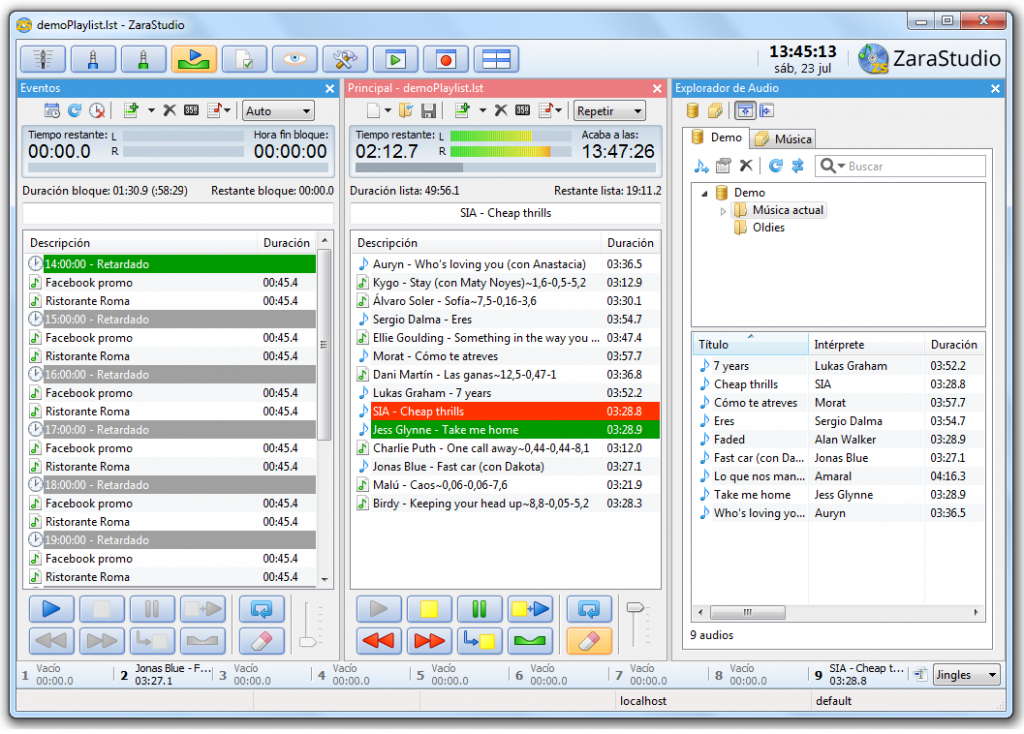The height and width of the screenshot is (734, 1024).
Task: Open the recorder icon on main toolbar
Action: (x=445, y=58)
